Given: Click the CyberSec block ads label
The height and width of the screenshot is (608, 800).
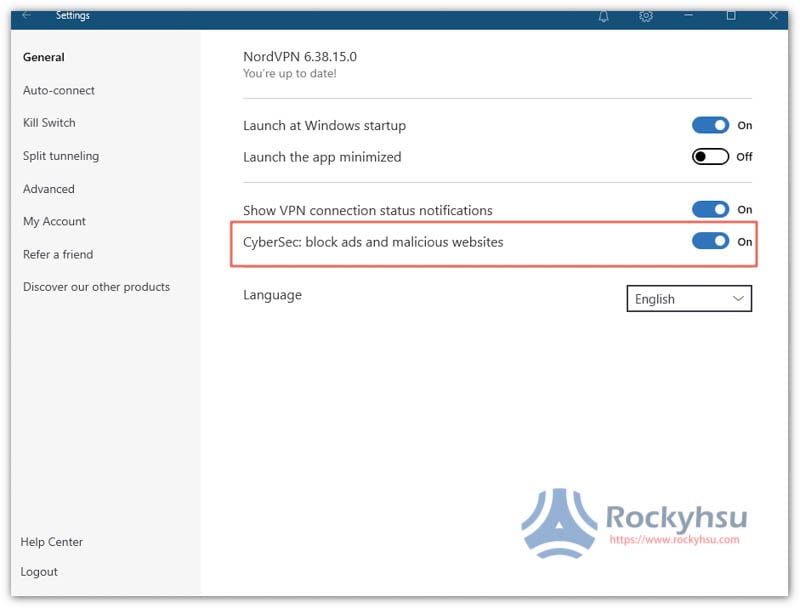Looking at the screenshot, I should pyautogui.click(x=373, y=242).
